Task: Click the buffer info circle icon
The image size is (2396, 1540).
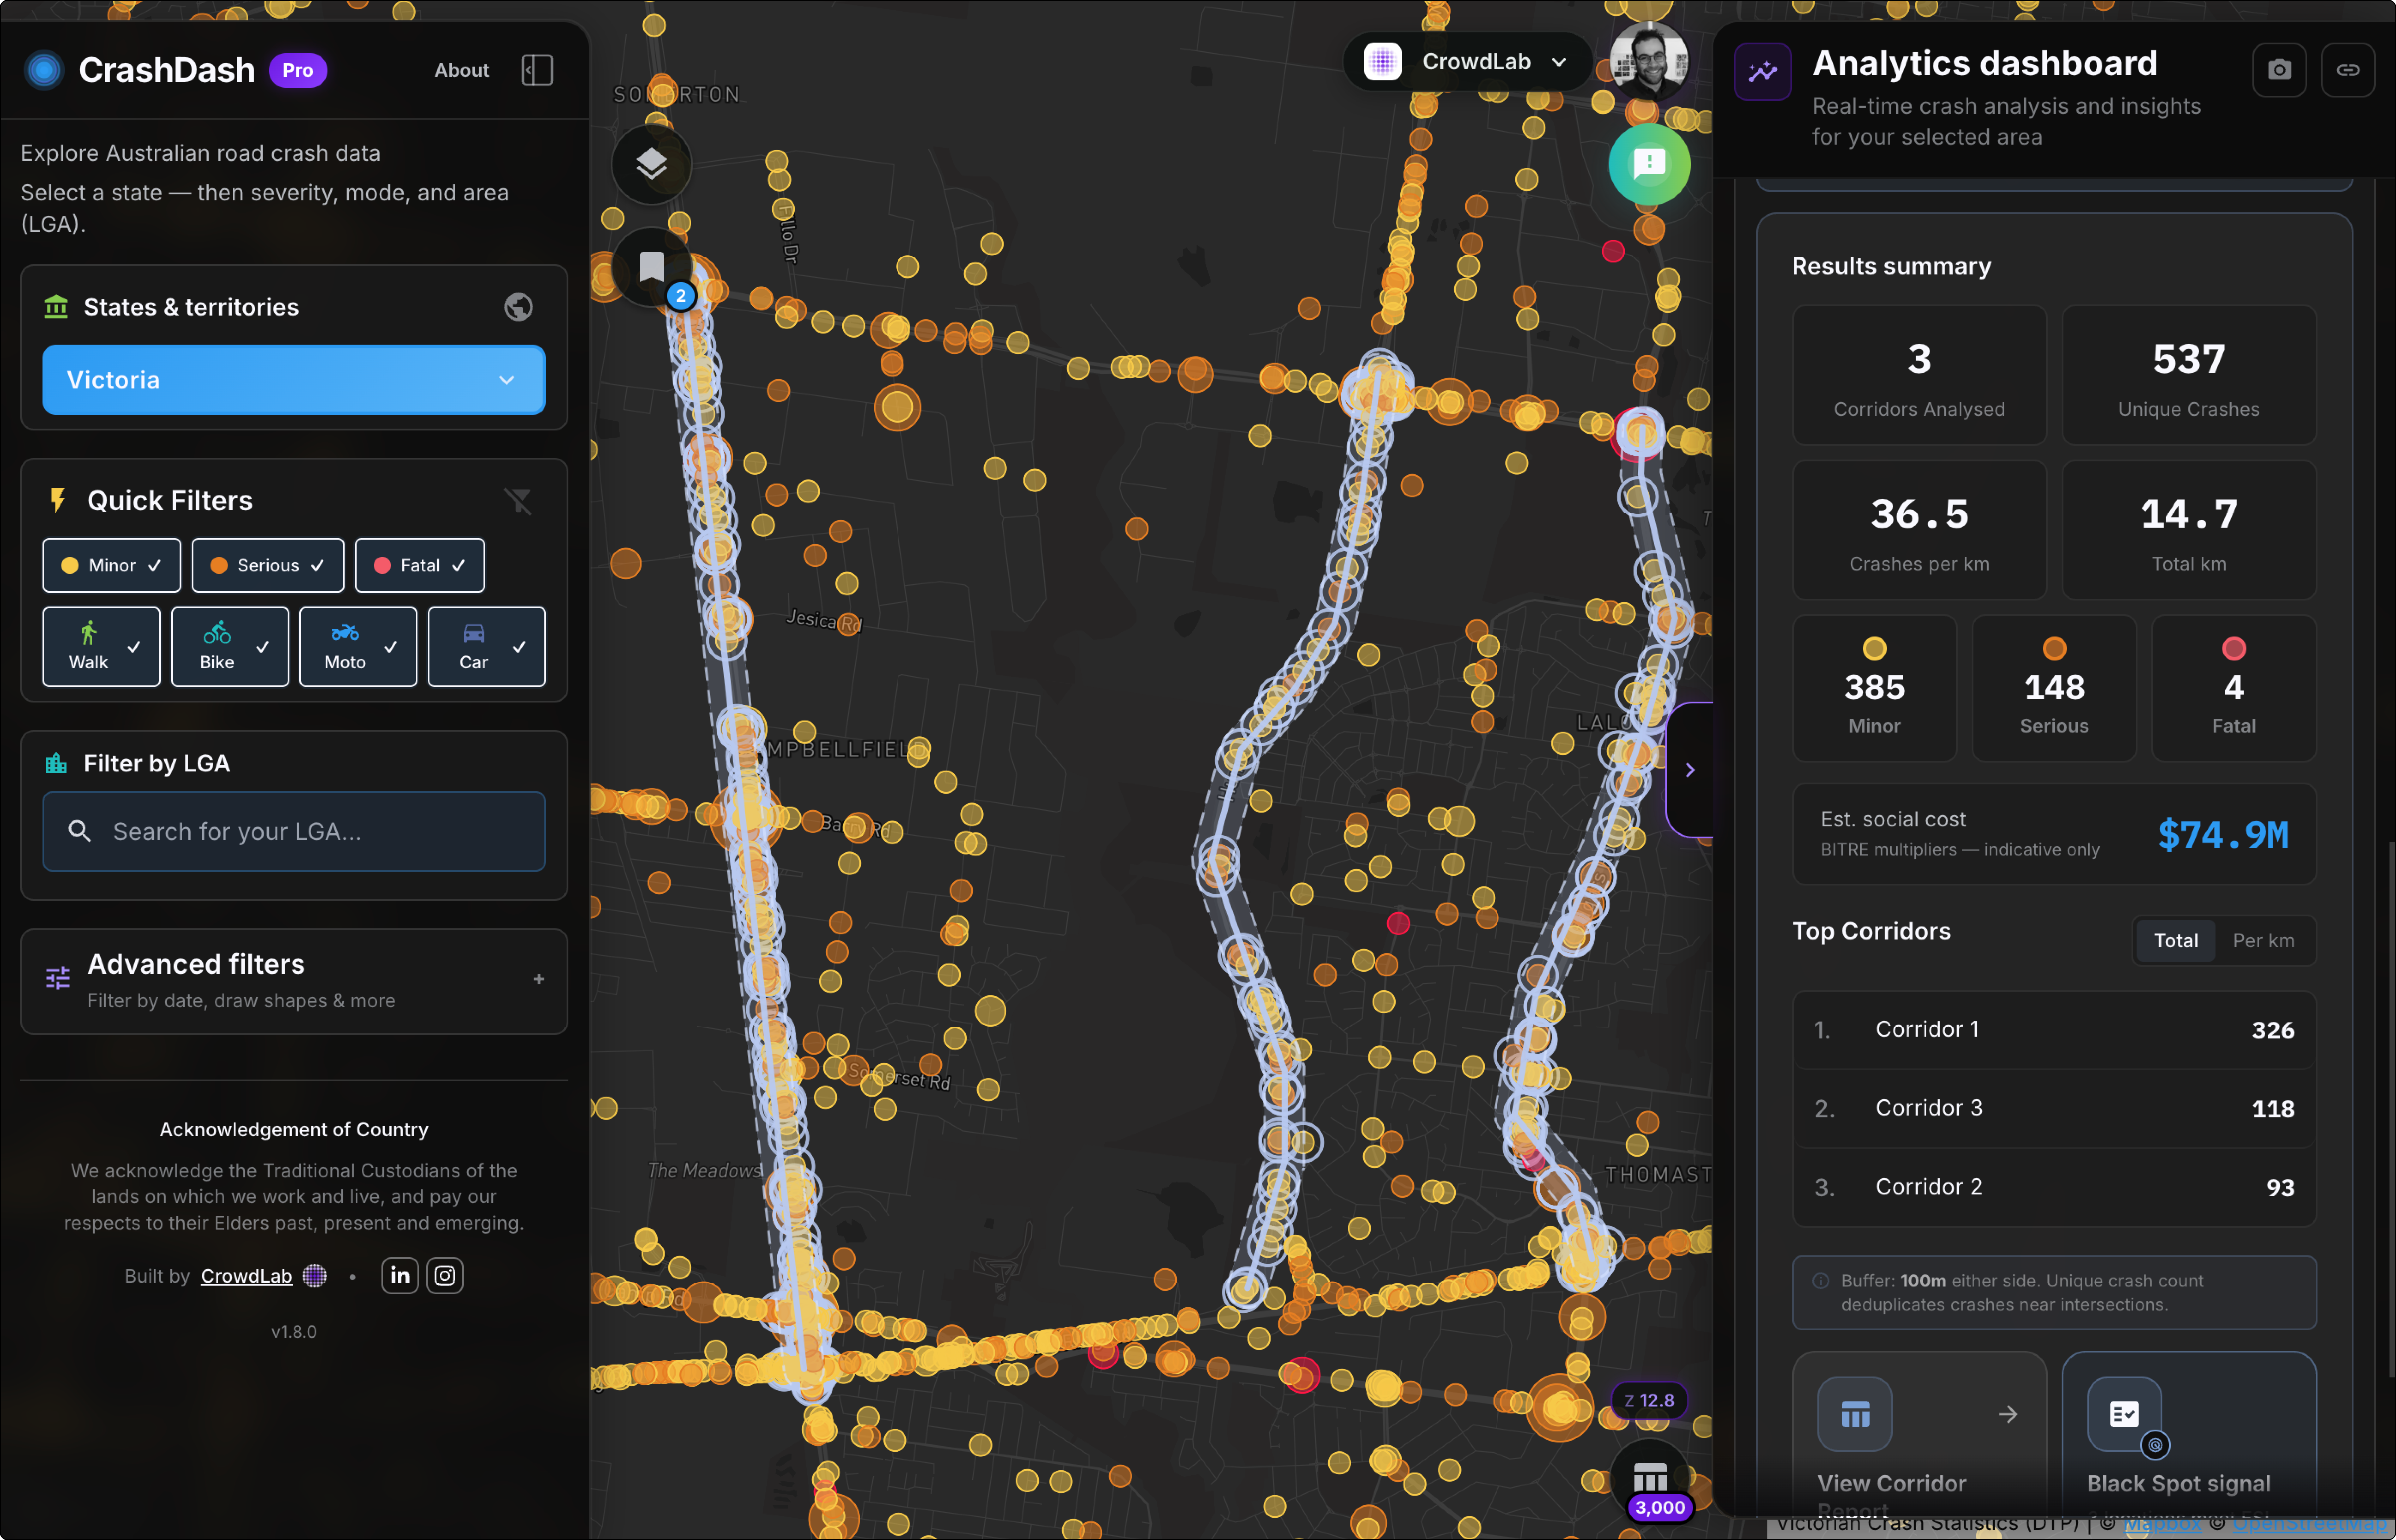Action: click(1821, 1281)
